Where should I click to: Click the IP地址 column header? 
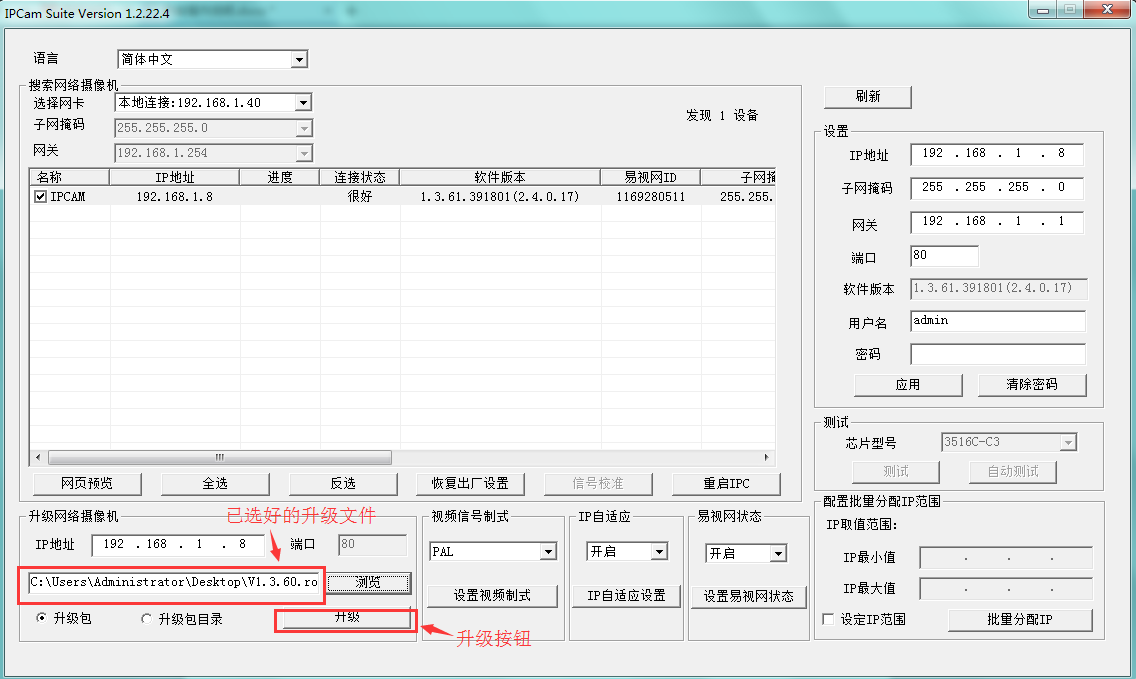(174, 177)
